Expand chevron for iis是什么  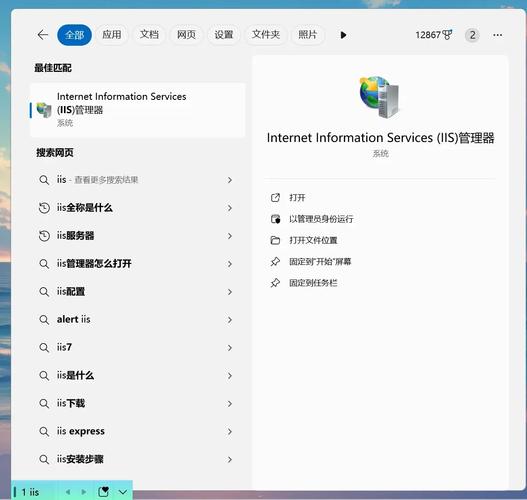coord(230,375)
